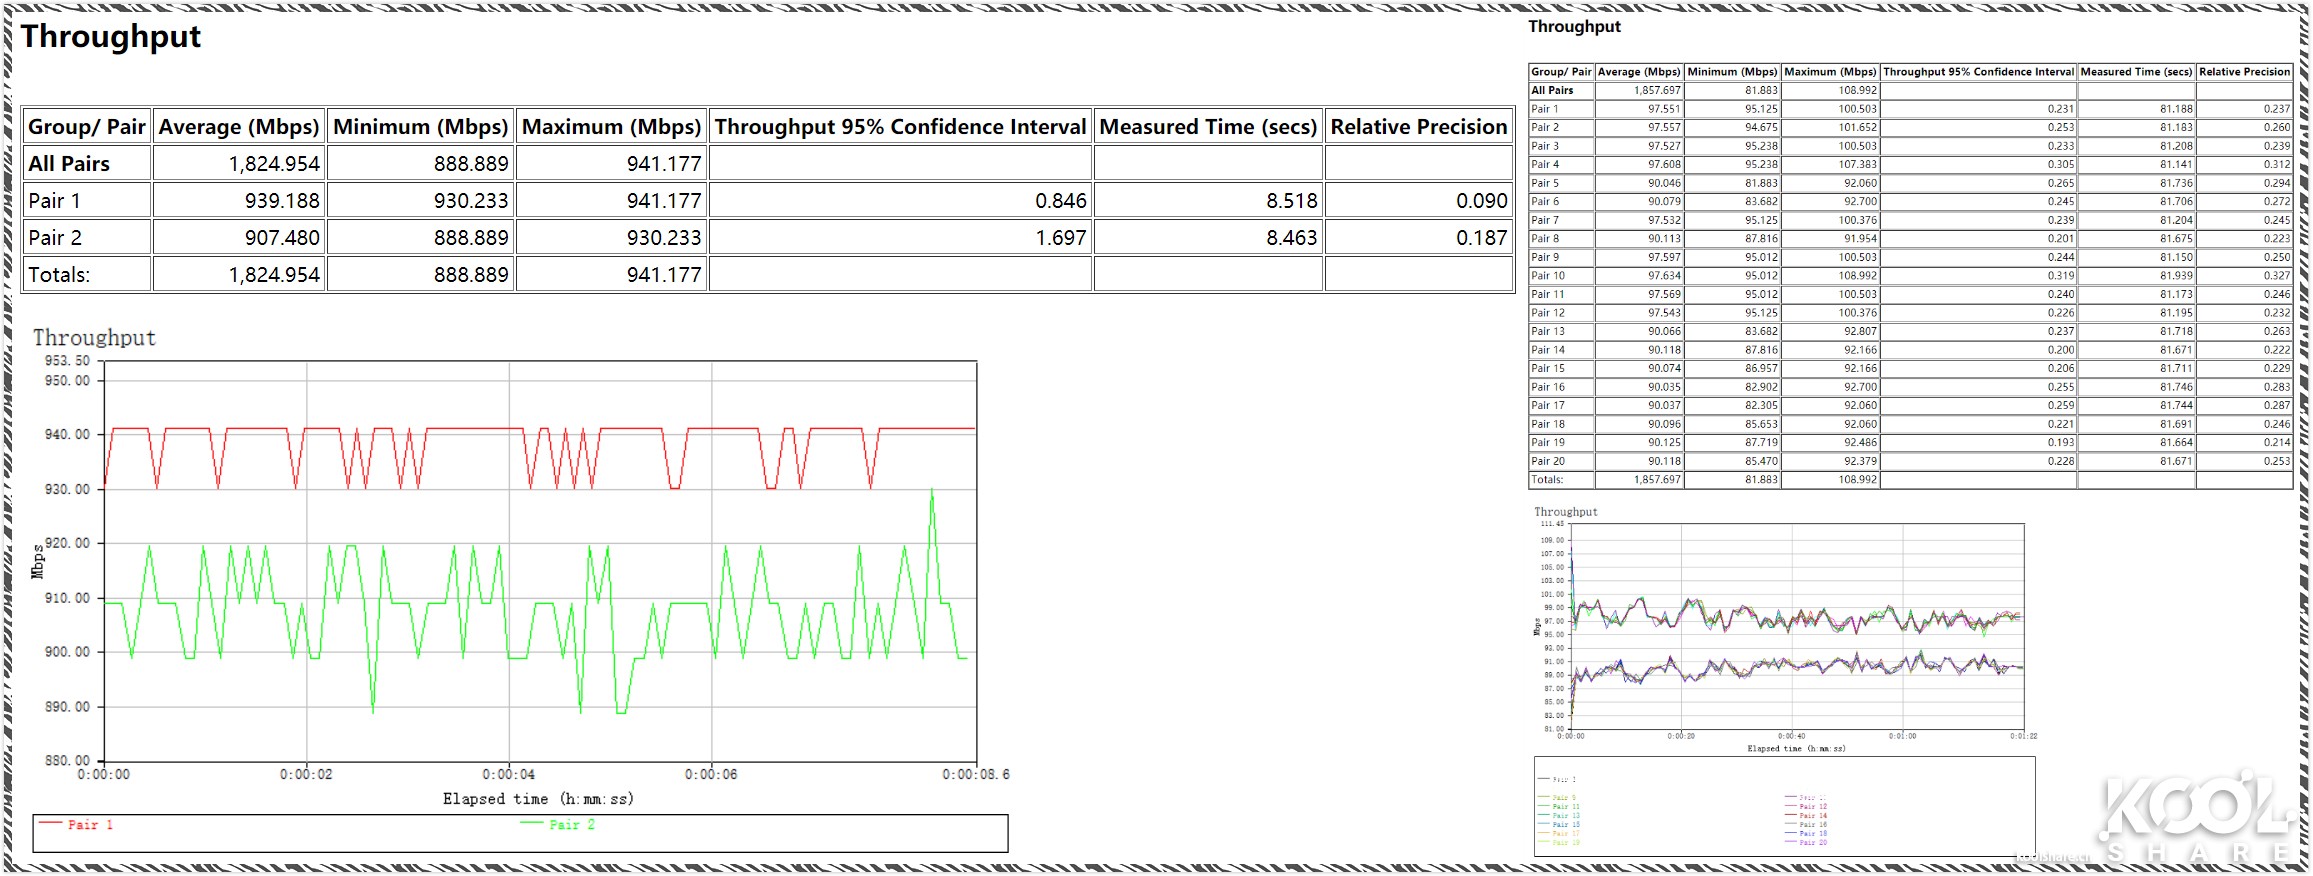The width and height of the screenshot is (2313, 876).
Task: Select measured time value 81.208
Action: (2176, 146)
